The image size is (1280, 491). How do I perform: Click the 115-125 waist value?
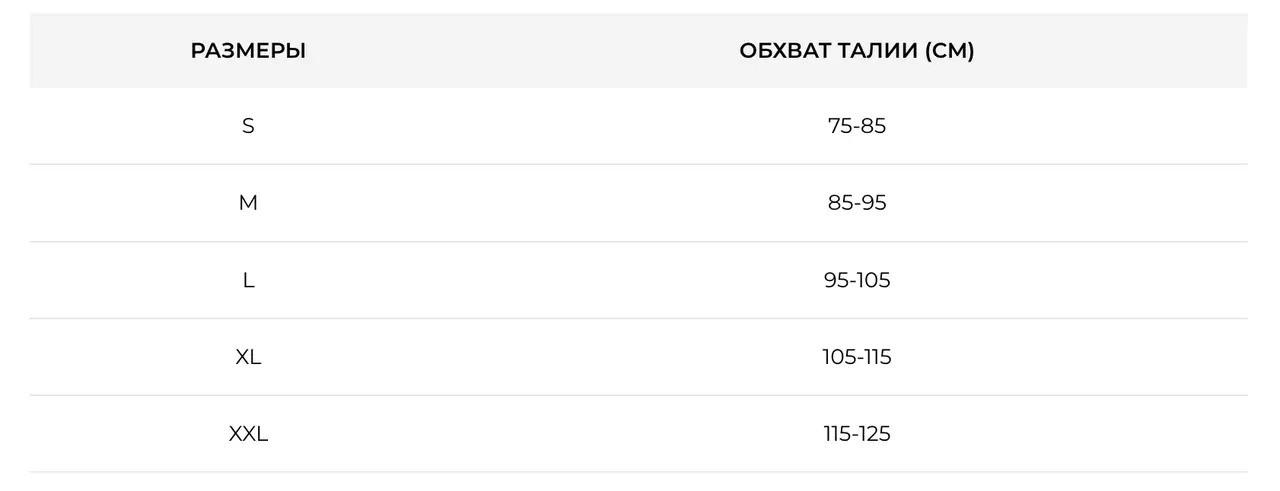tap(857, 434)
